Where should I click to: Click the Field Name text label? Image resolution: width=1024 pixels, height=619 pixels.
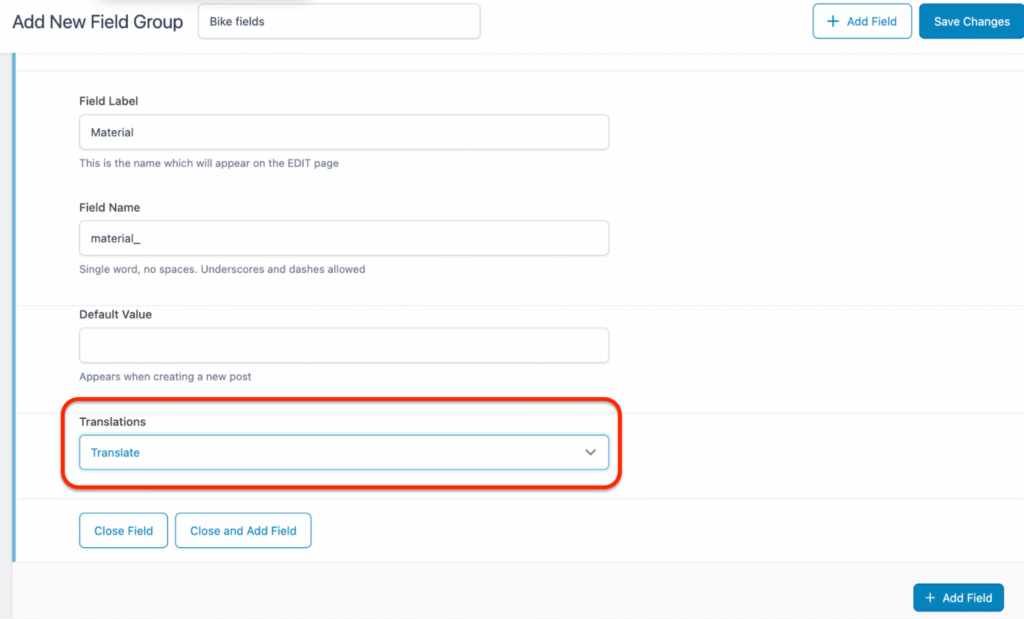coord(110,207)
